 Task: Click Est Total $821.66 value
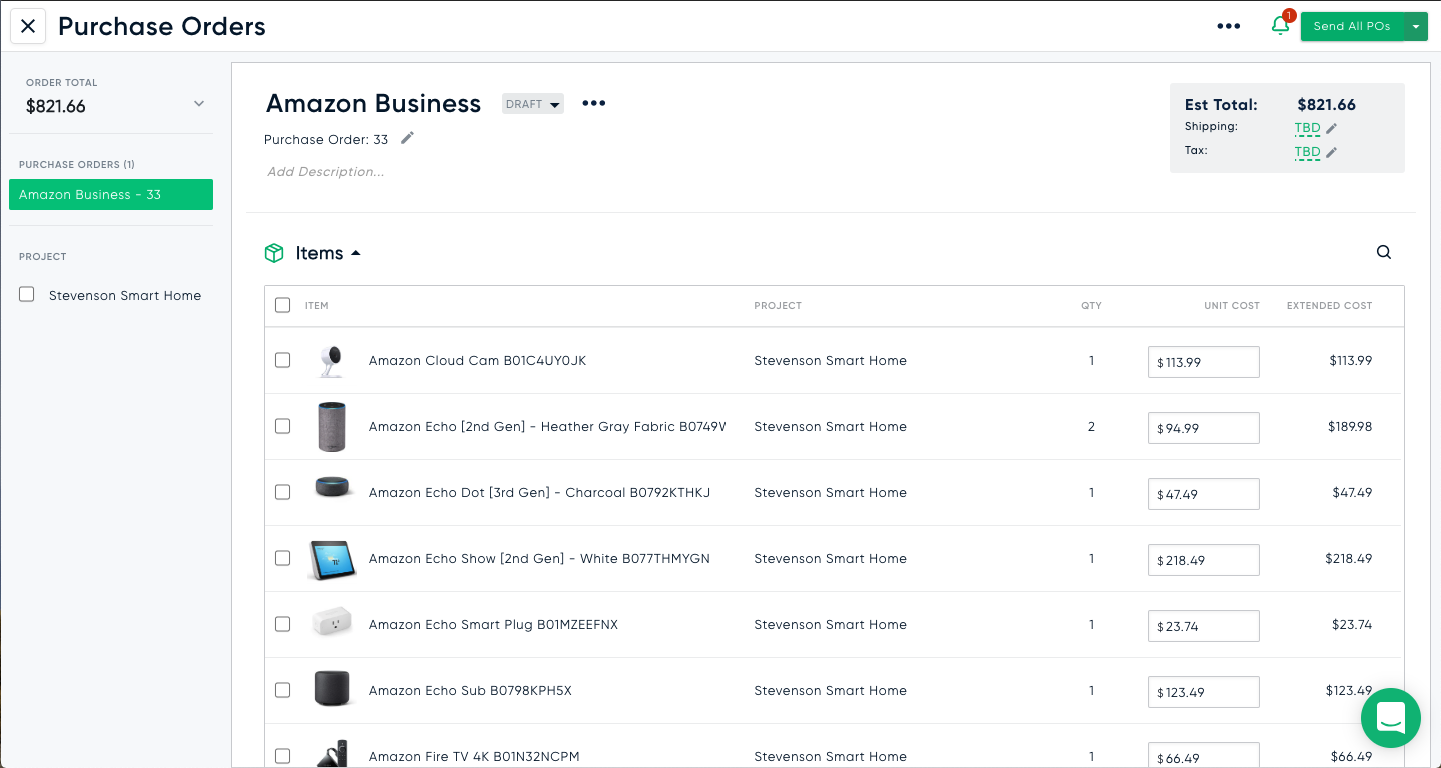pos(1326,104)
